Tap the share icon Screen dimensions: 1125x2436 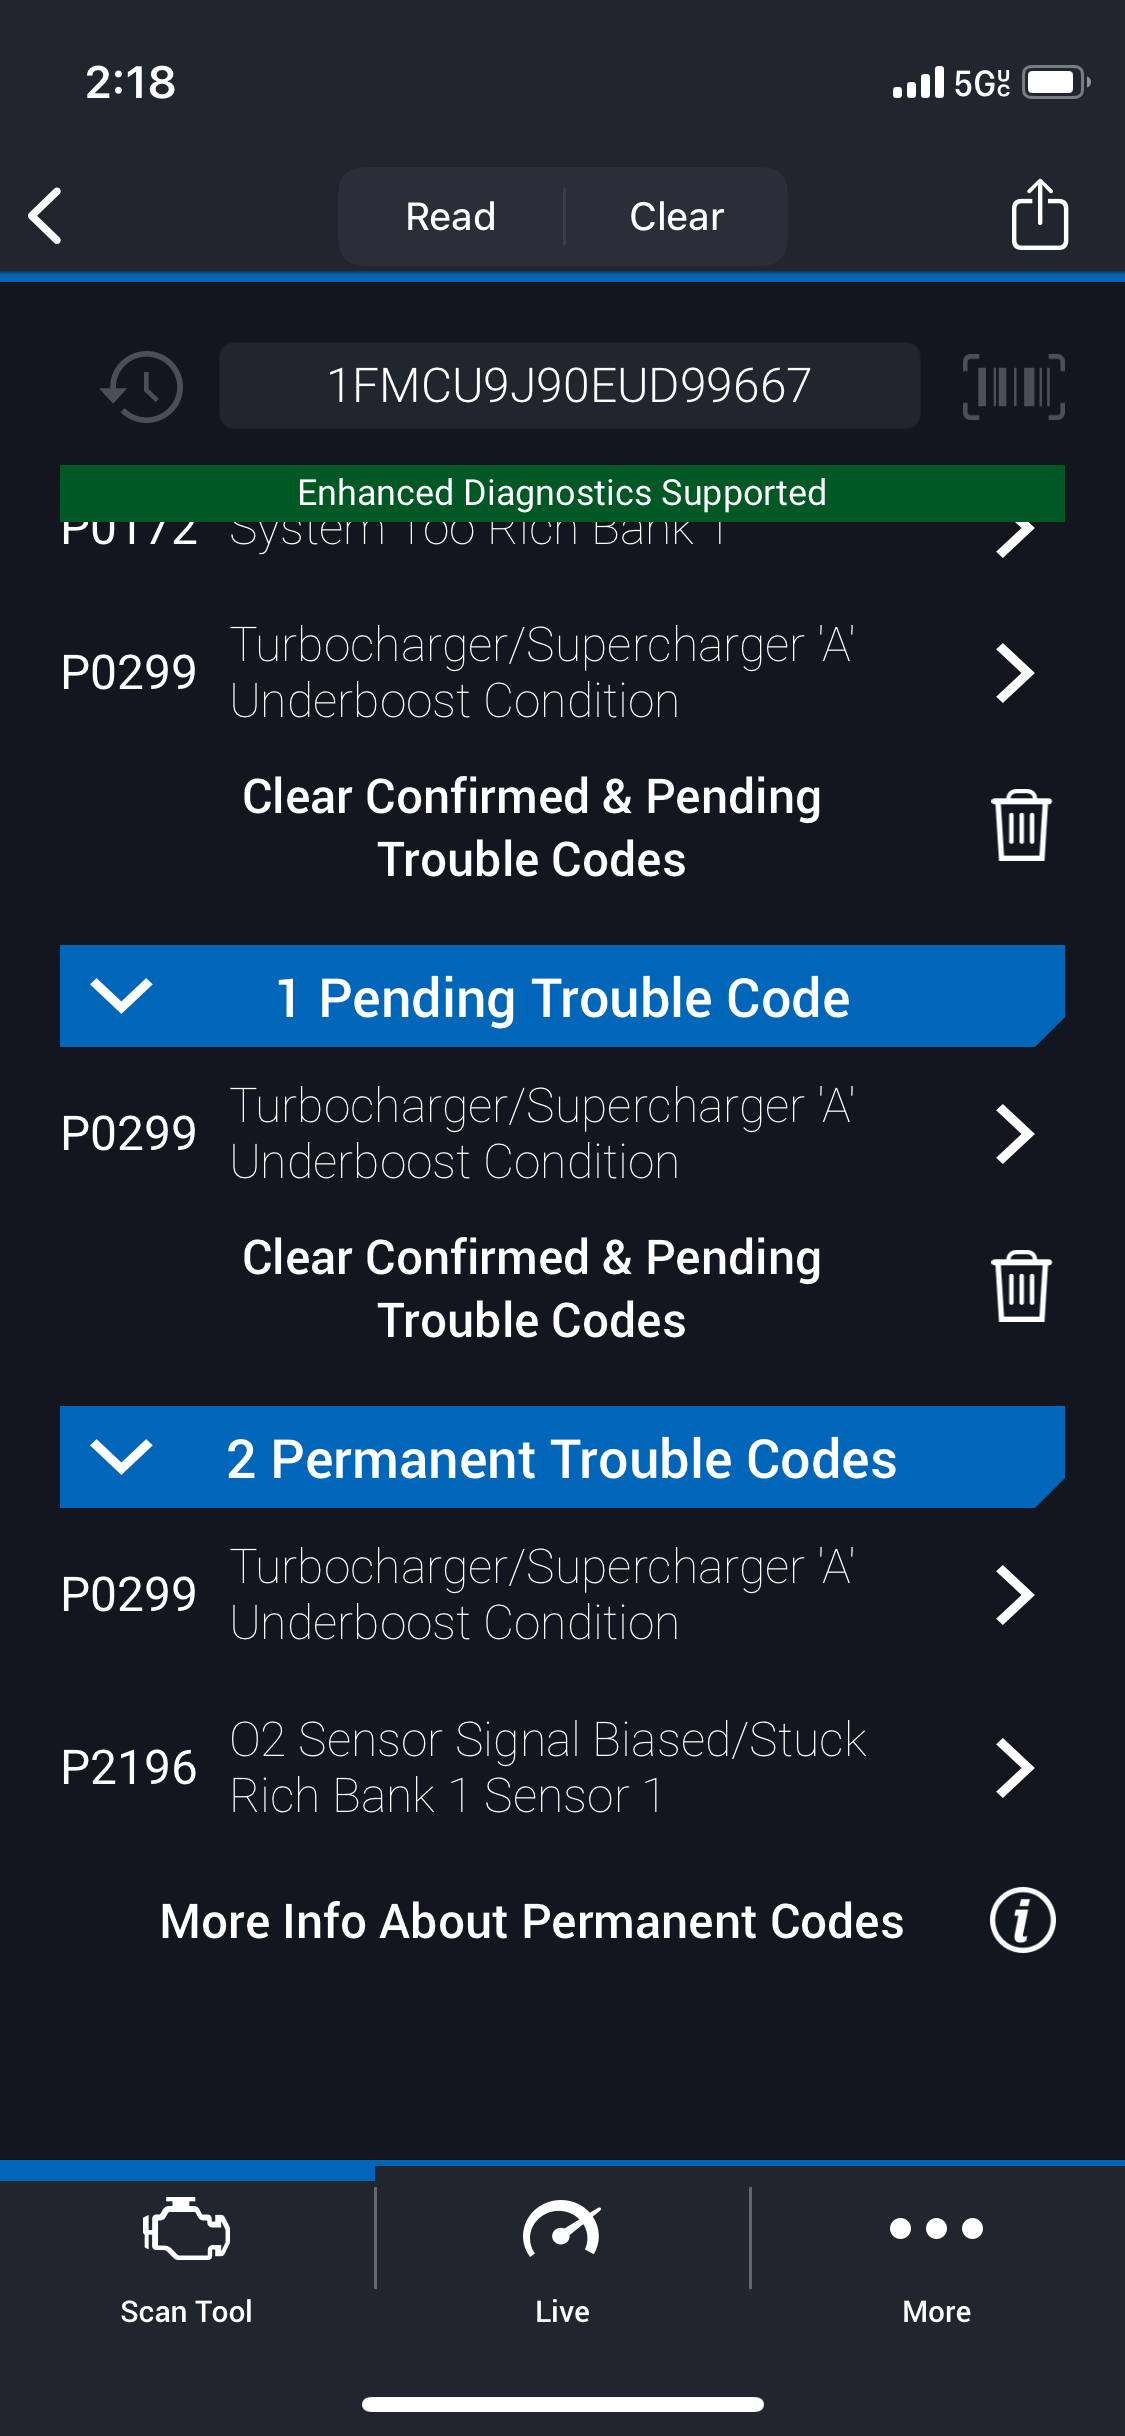click(1039, 214)
